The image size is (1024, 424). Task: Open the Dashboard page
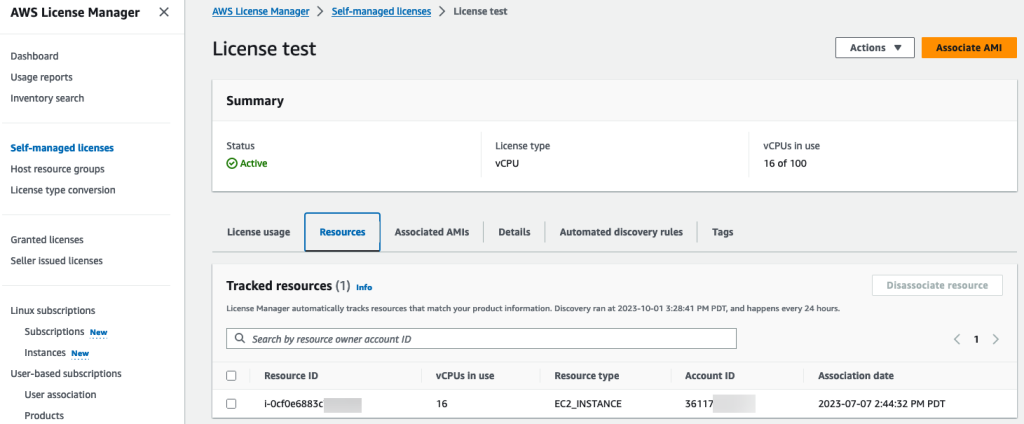click(x=35, y=56)
